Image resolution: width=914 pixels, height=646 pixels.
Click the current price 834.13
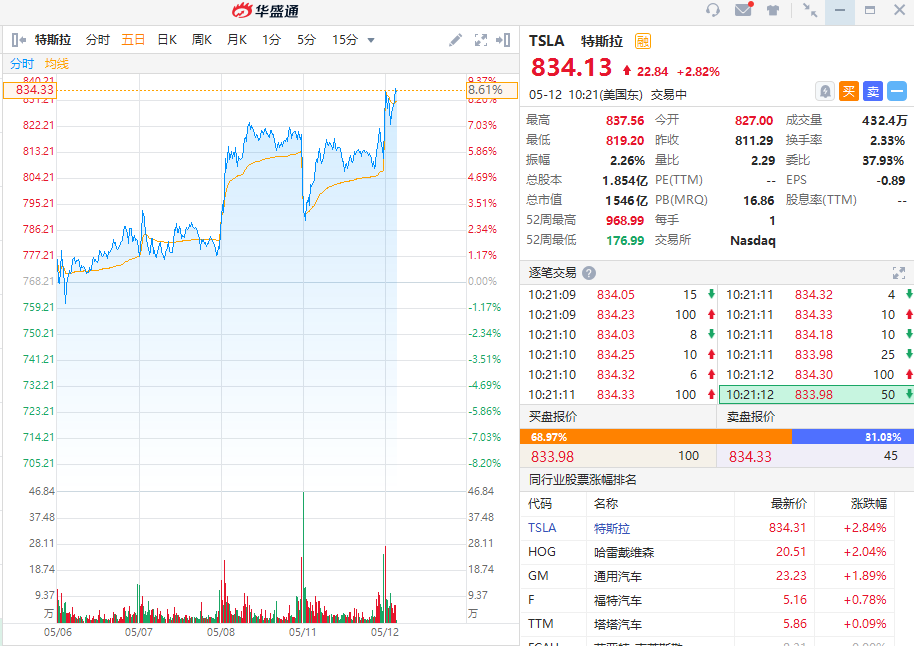pos(571,67)
